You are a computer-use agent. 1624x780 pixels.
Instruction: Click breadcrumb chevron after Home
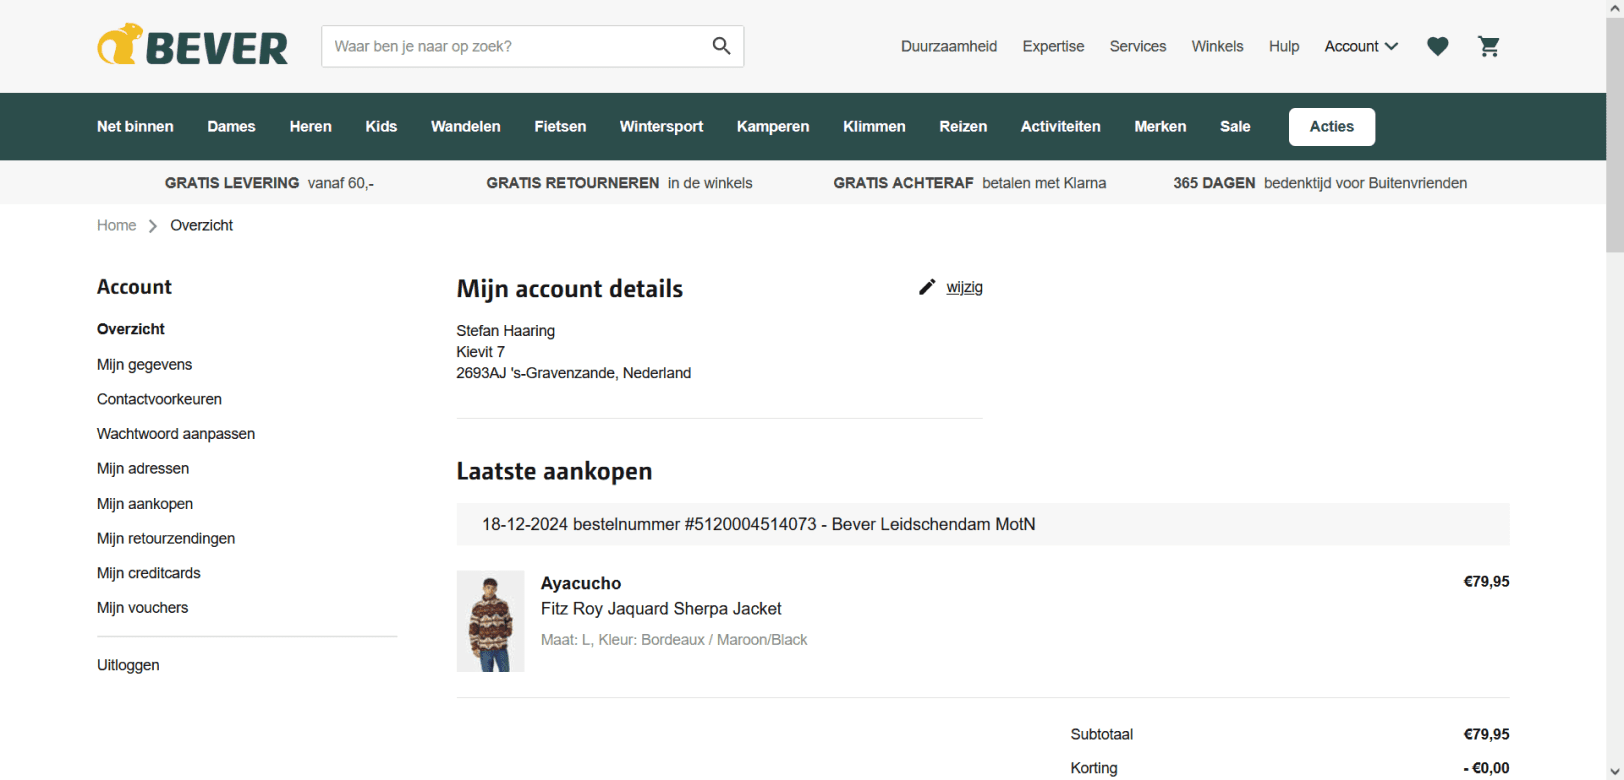[x=153, y=226]
